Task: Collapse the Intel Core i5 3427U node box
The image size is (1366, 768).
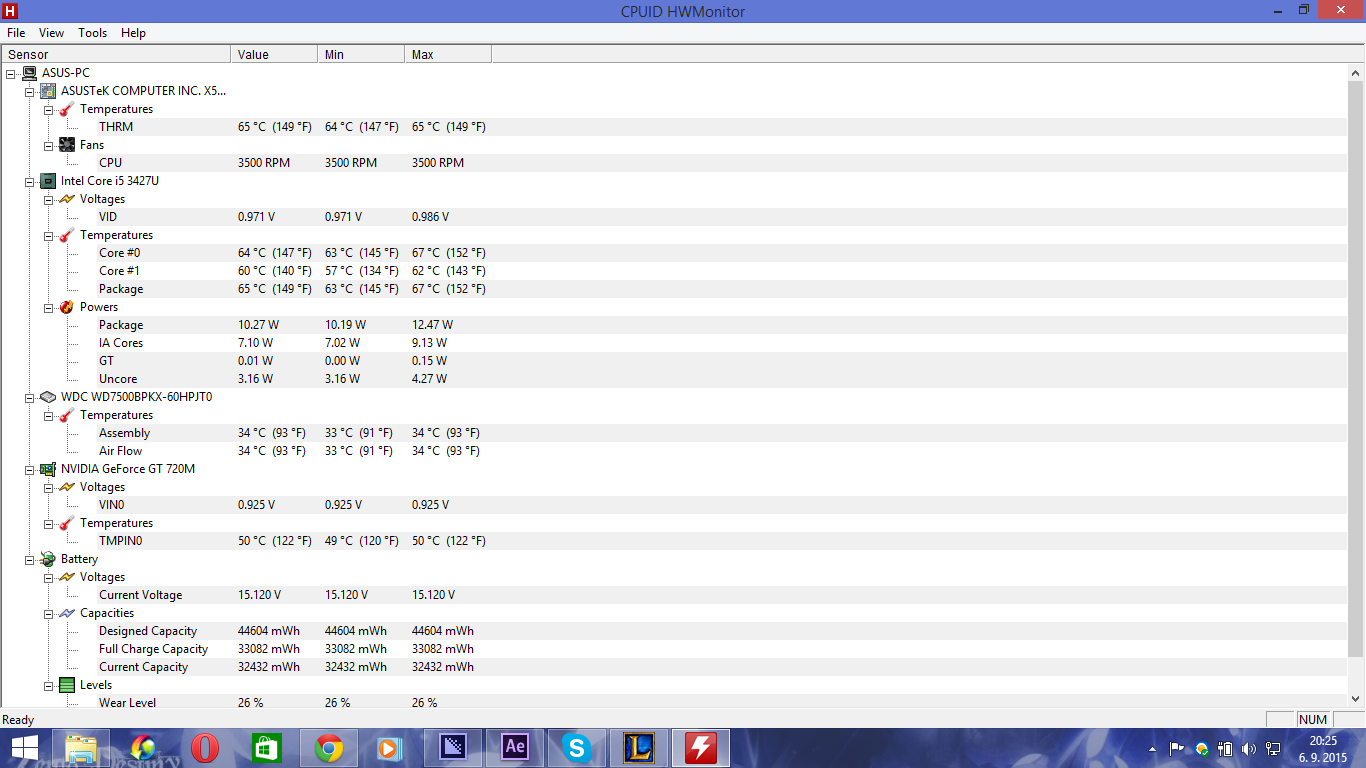Action: (29, 181)
